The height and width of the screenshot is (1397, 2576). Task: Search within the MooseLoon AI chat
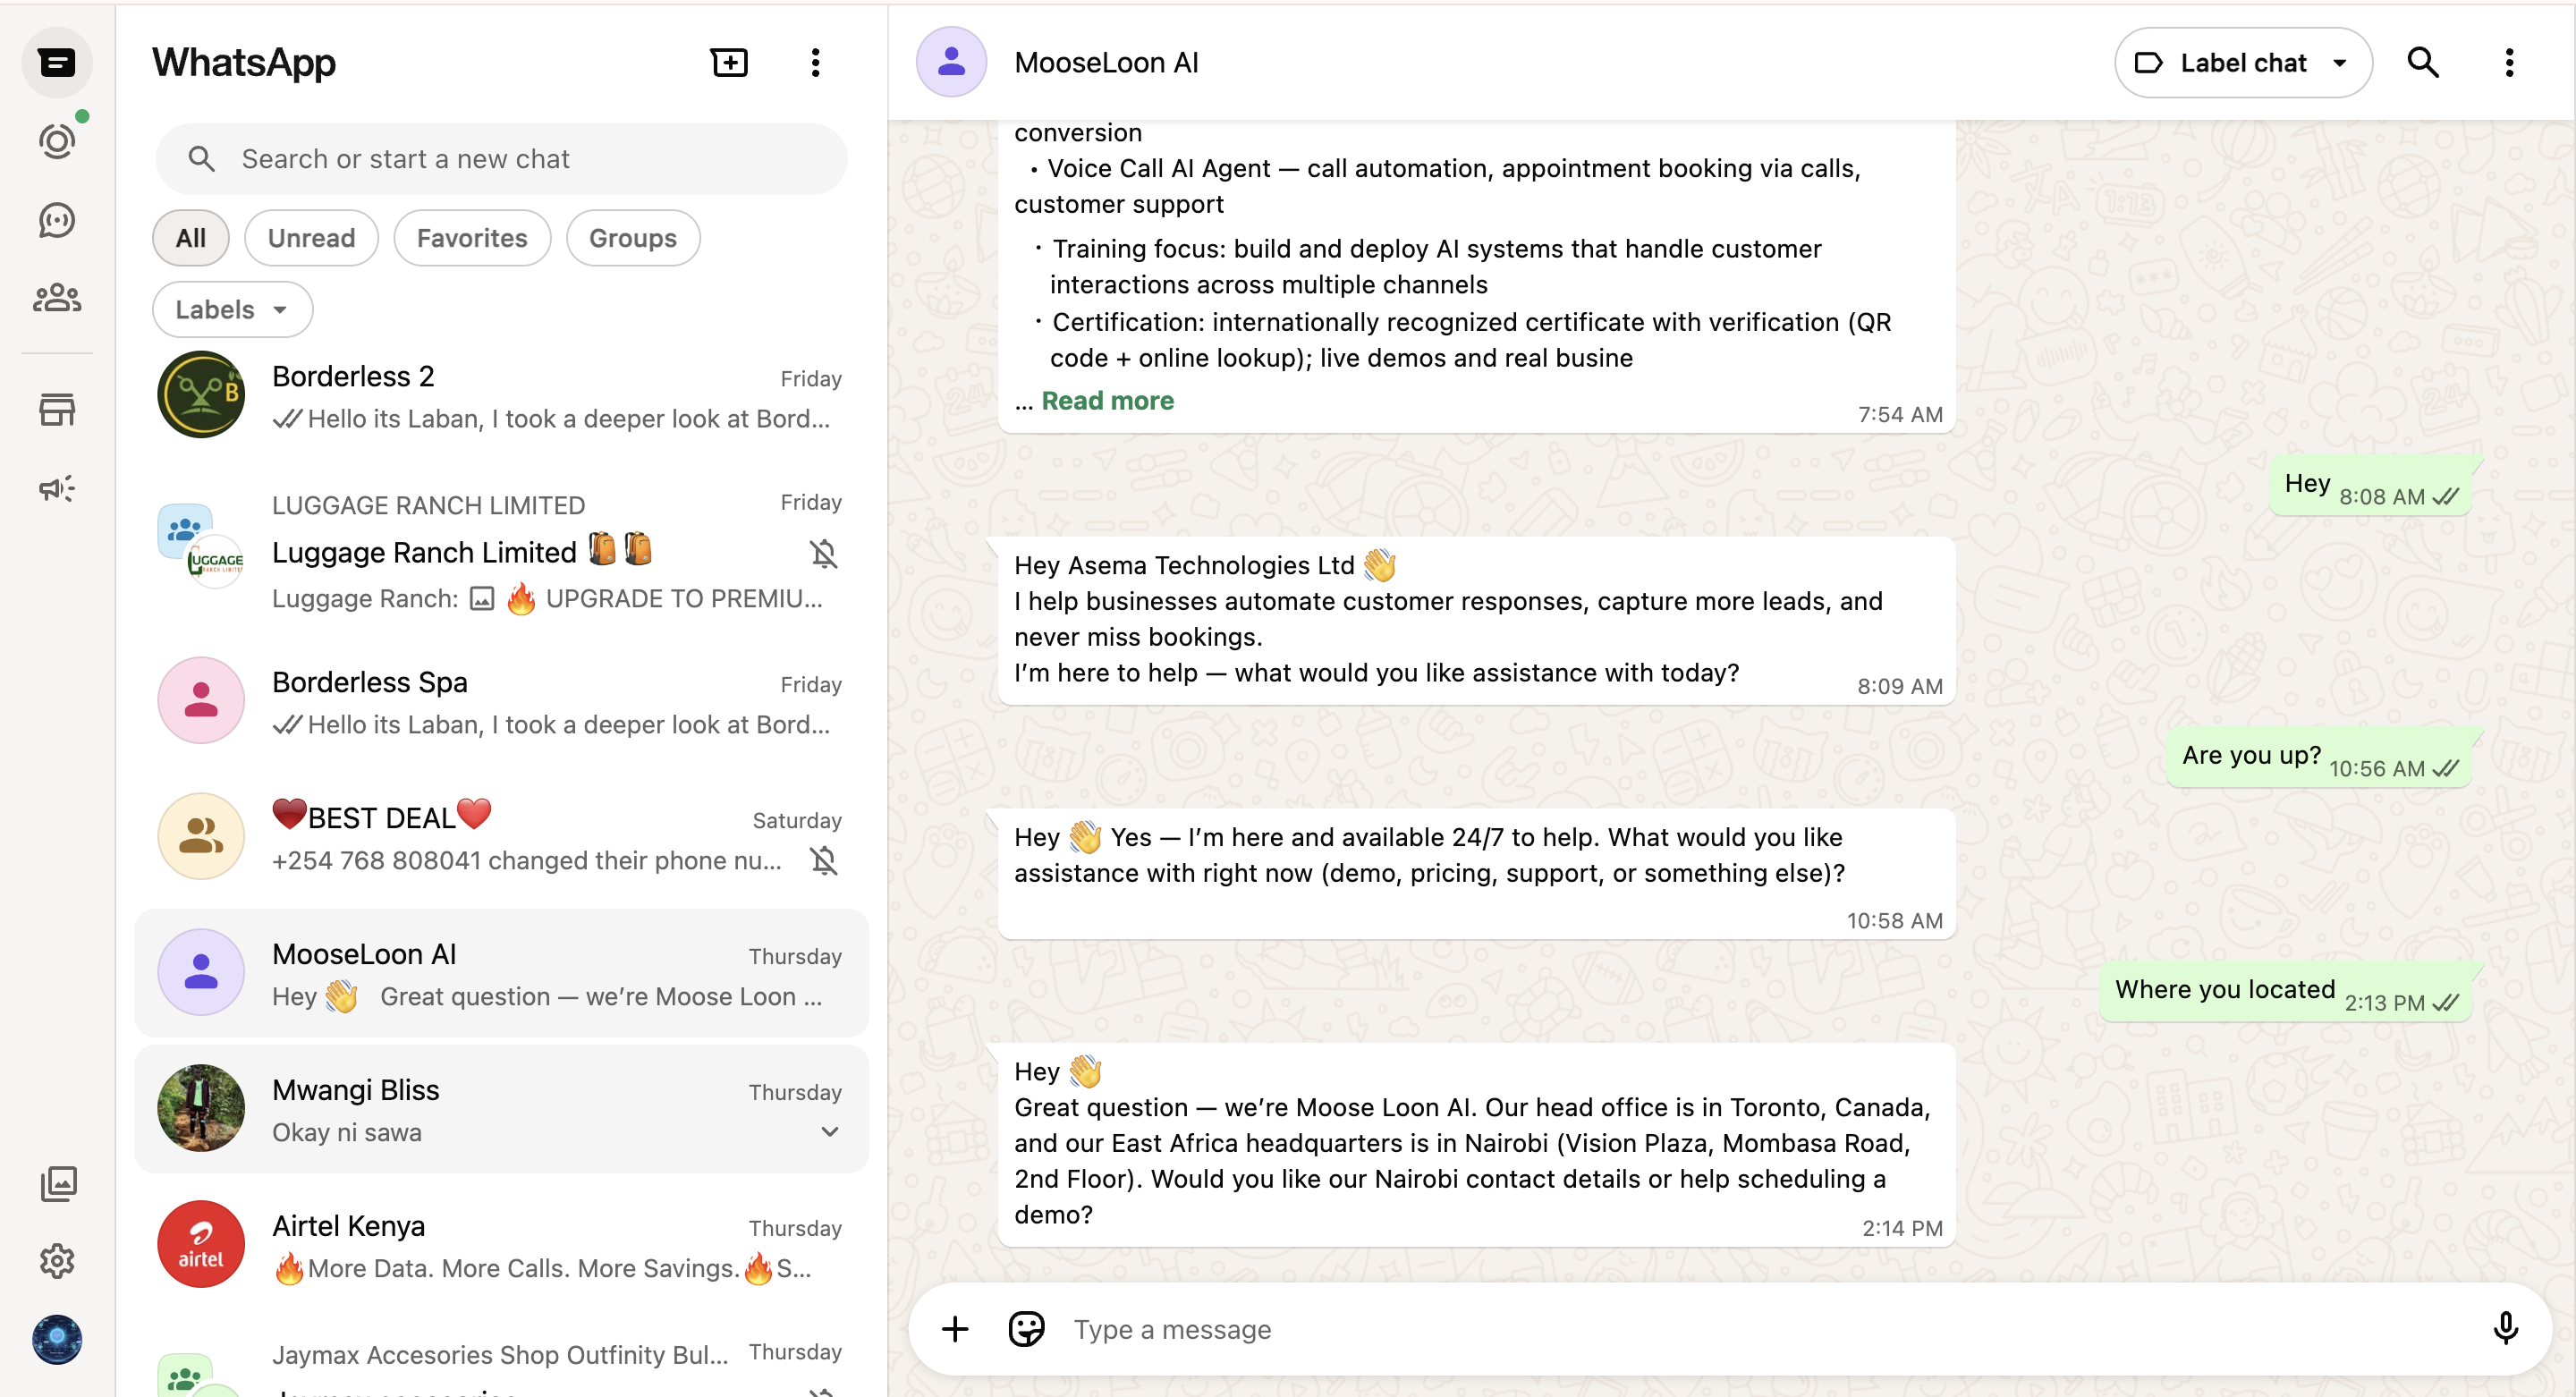tap(2422, 62)
